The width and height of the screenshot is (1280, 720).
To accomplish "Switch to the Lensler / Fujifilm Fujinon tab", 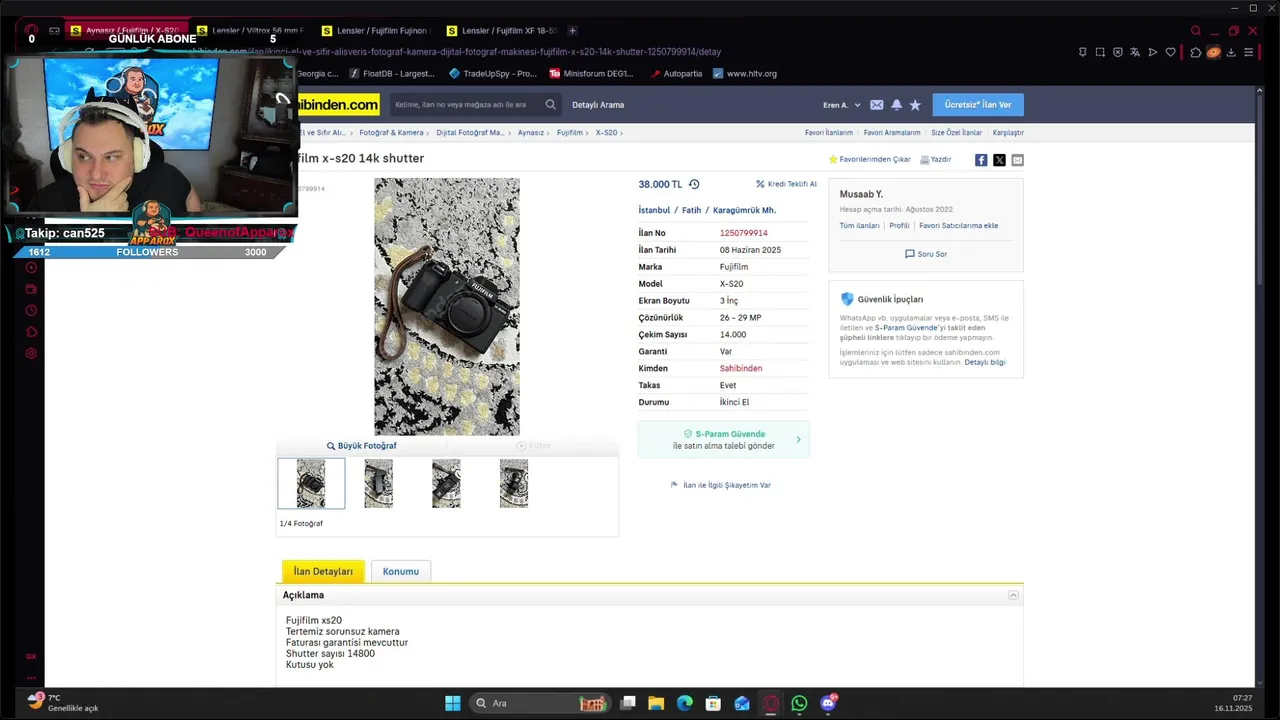I will click(376, 31).
